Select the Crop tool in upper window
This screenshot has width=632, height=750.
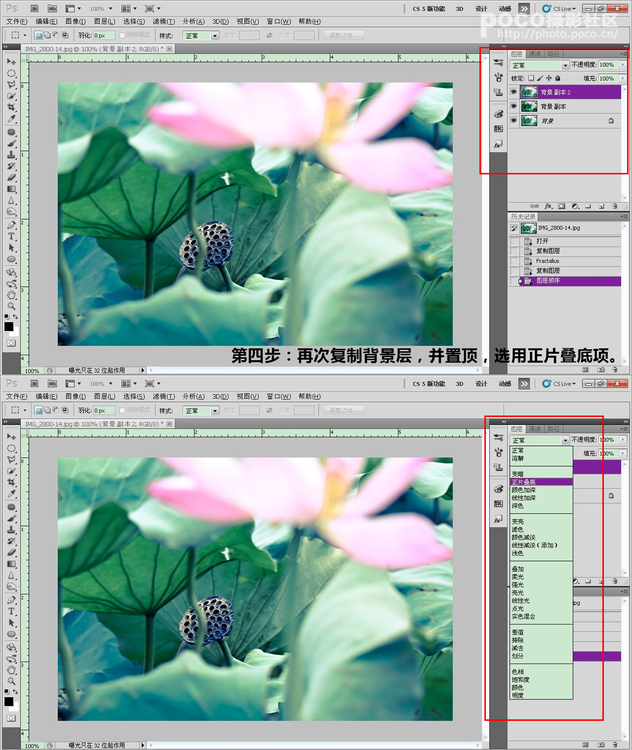(x=11, y=108)
